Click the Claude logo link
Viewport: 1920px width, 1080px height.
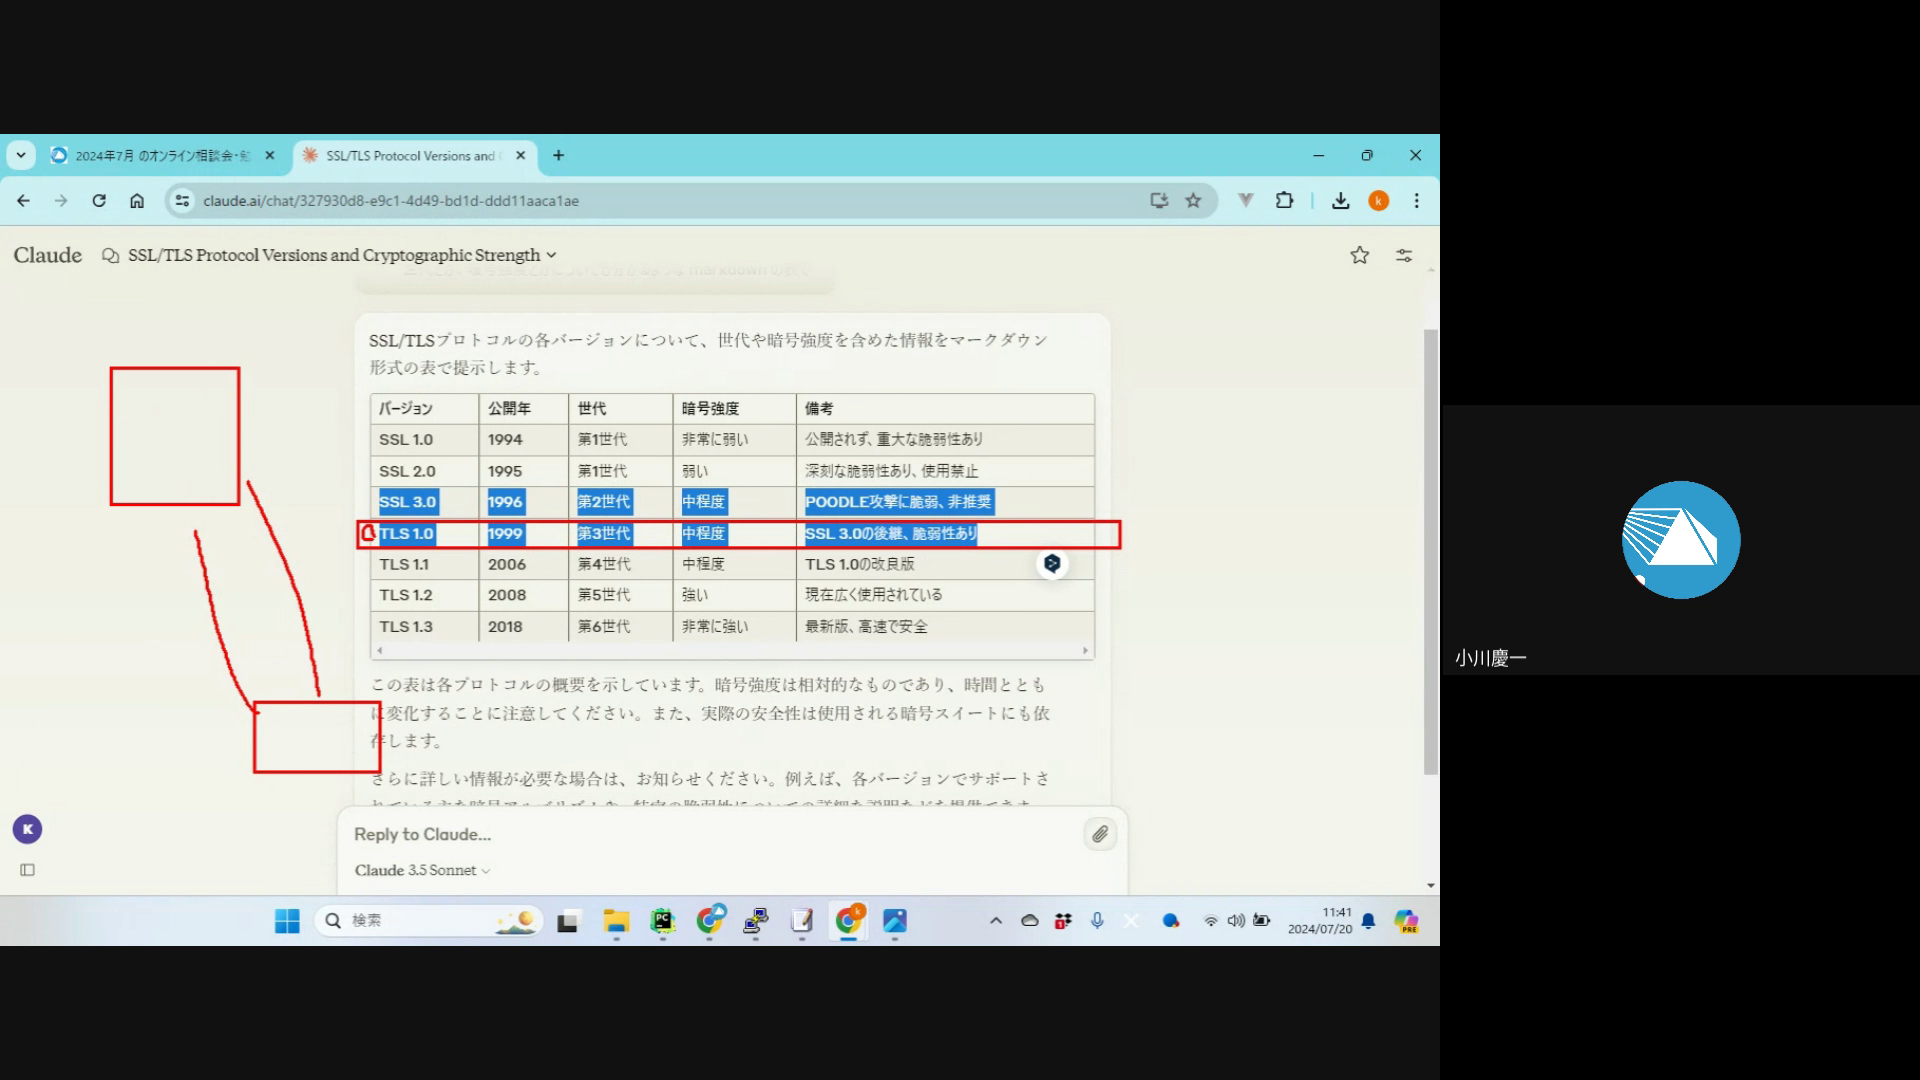tap(48, 255)
